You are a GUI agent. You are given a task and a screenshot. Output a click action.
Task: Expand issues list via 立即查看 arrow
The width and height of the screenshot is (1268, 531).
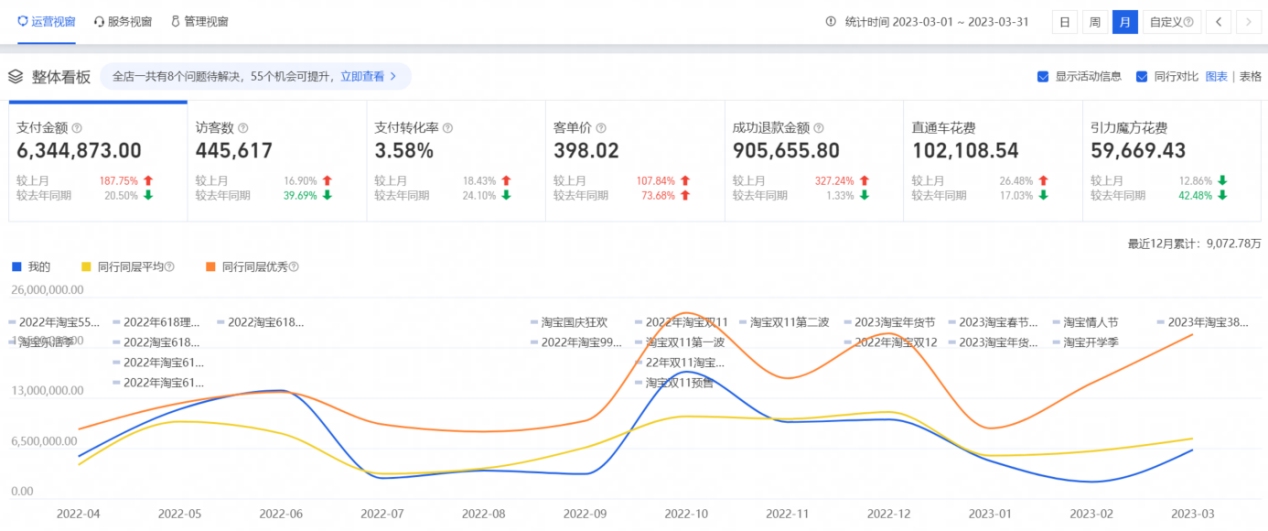tap(393, 76)
